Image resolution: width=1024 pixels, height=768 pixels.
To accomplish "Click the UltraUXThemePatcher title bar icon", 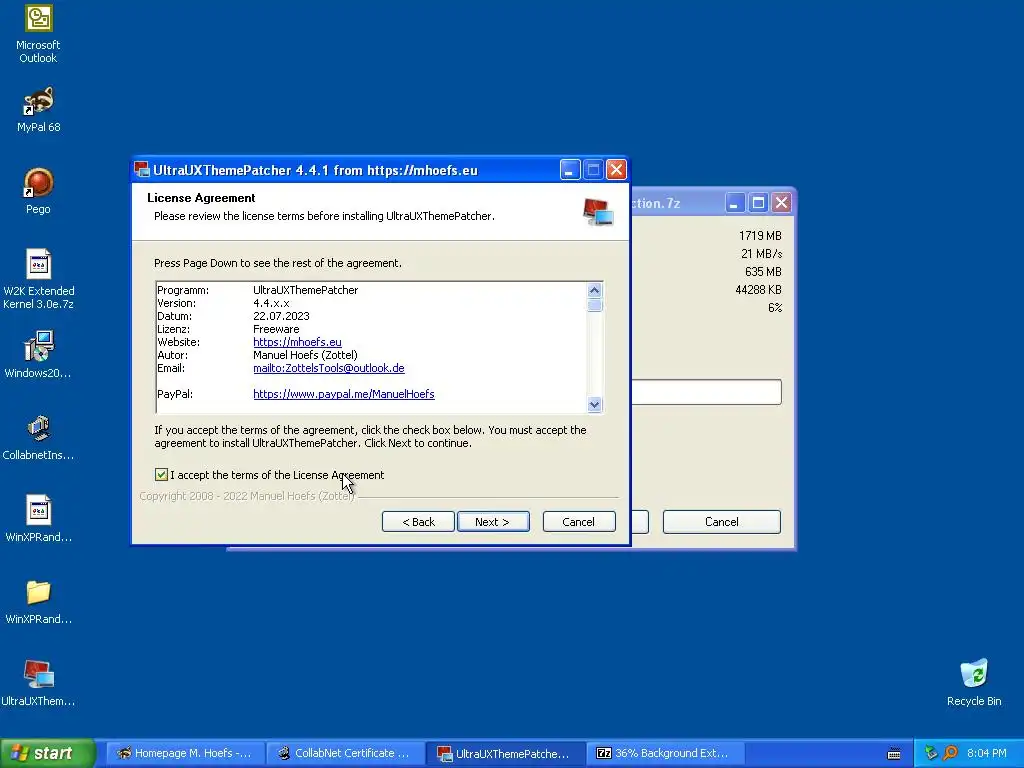I will pos(142,170).
